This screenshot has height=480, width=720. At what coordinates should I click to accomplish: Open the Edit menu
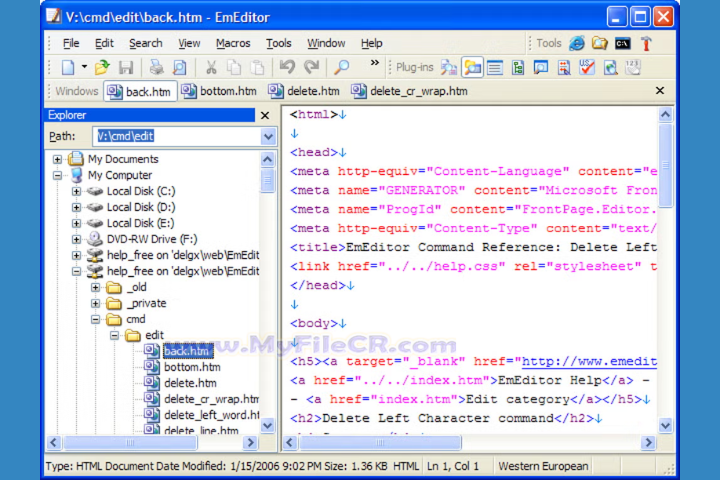pos(104,43)
